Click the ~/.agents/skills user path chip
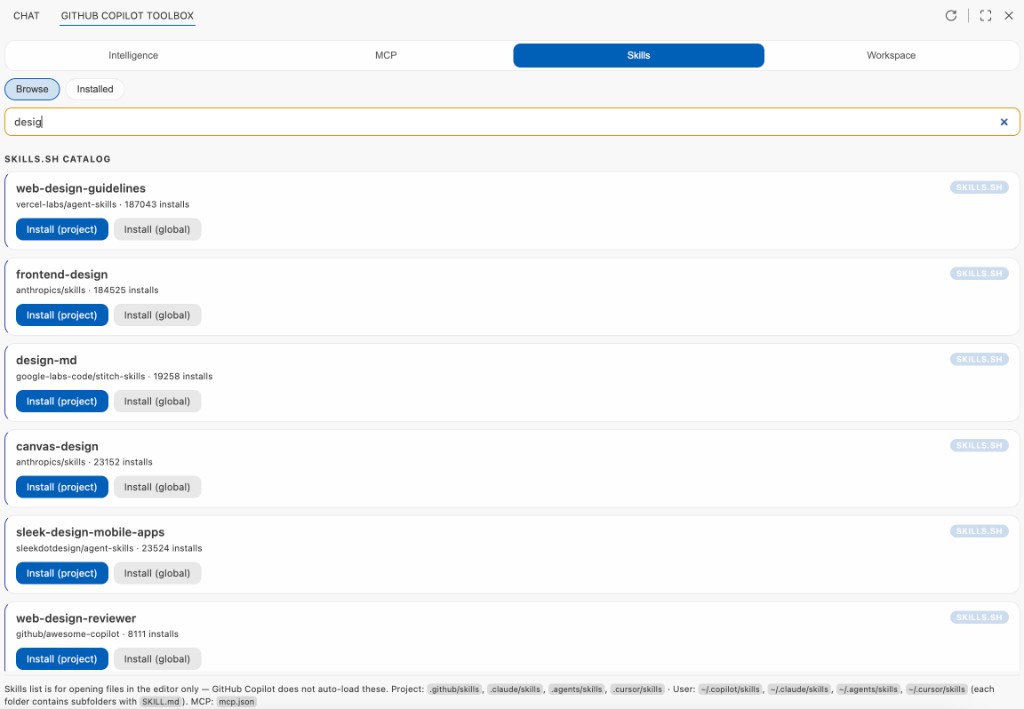 click(869, 689)
